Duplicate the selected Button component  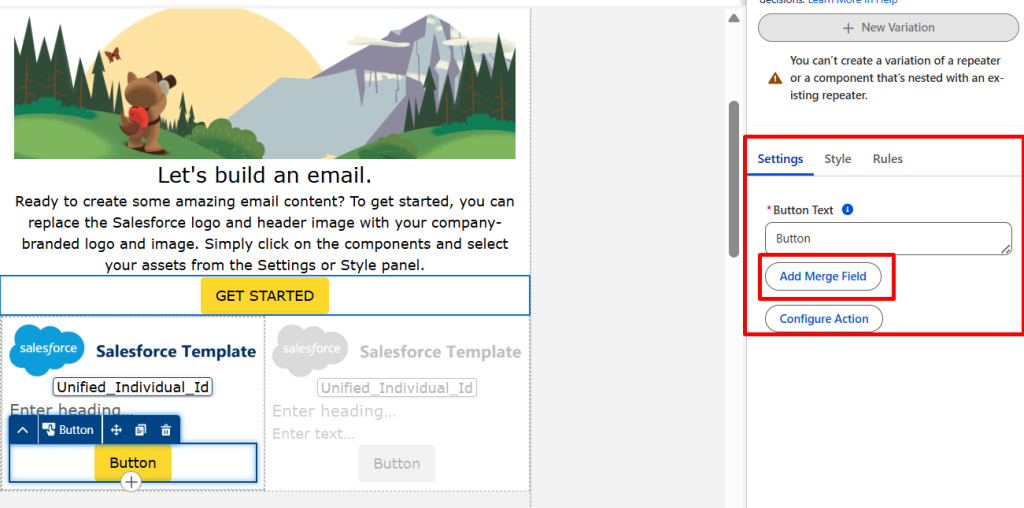[x=140, y=430]
